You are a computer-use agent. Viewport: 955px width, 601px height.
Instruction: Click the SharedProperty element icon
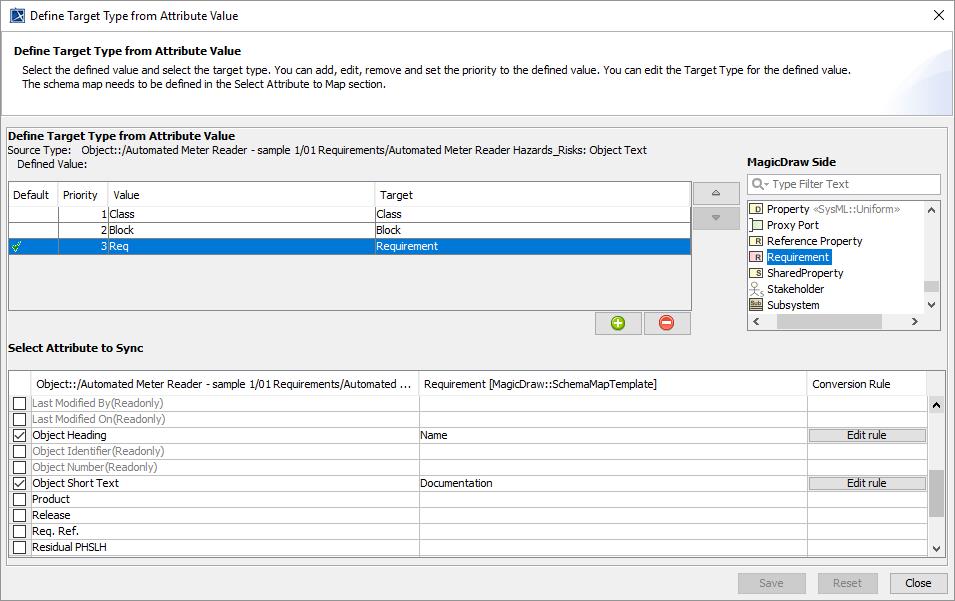tap(756, 273)
